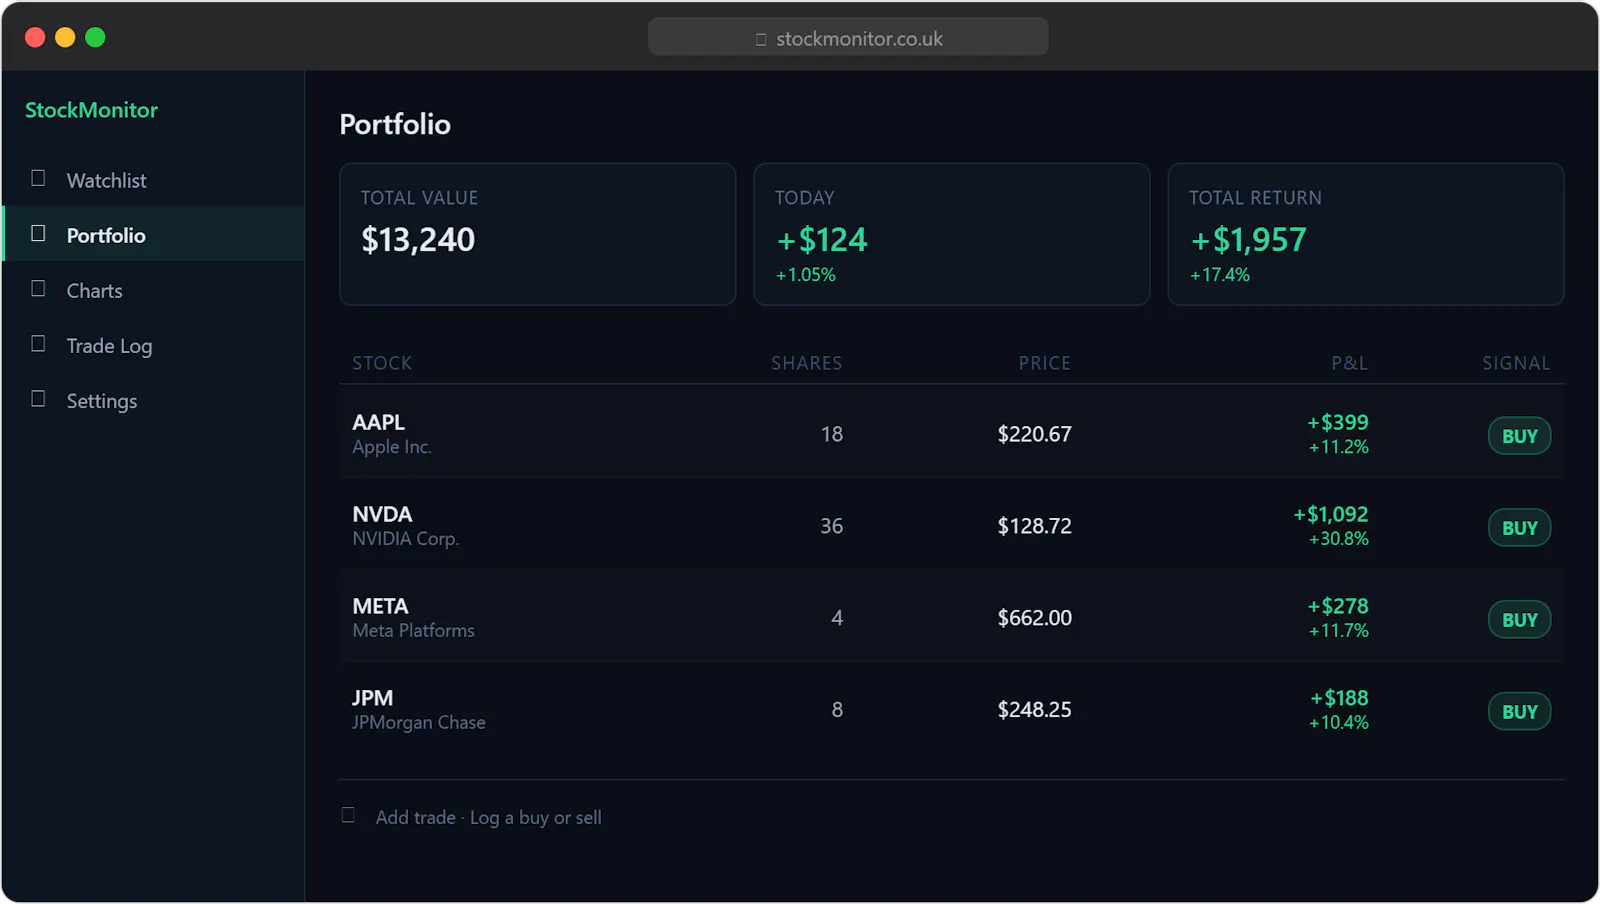
Task: Click the address bar site icon
Action: pos(761,39)
